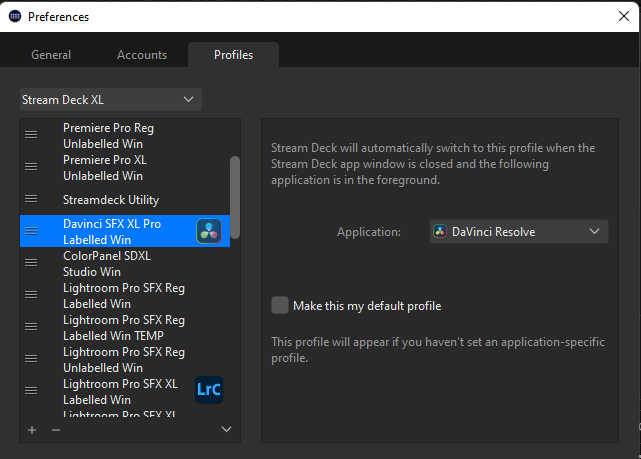The height and width of the screenshot is (459, 641).
Task: Click the plus icon to add profile
Action: point(32,429)
